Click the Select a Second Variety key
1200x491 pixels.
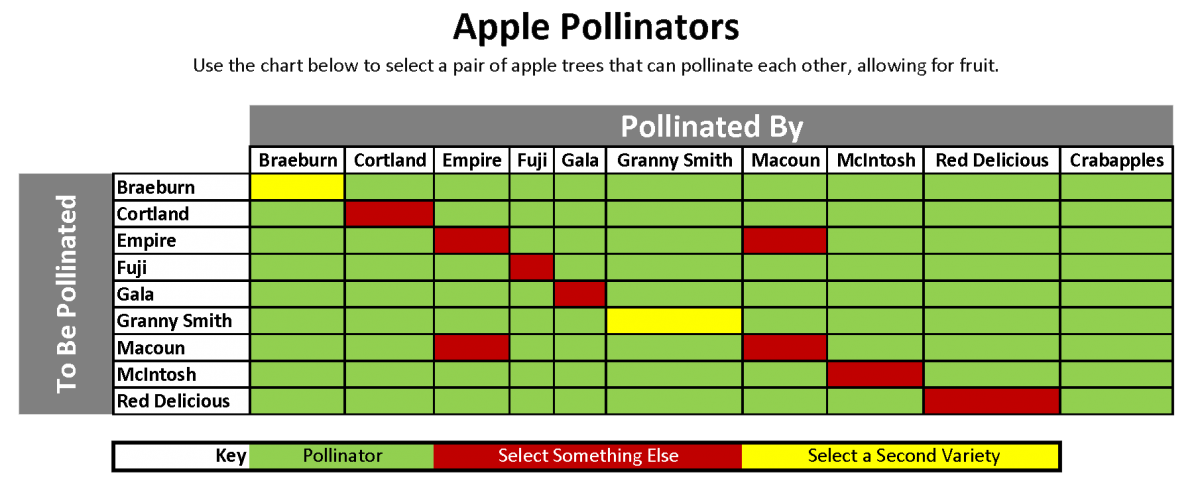click(903, 456)
